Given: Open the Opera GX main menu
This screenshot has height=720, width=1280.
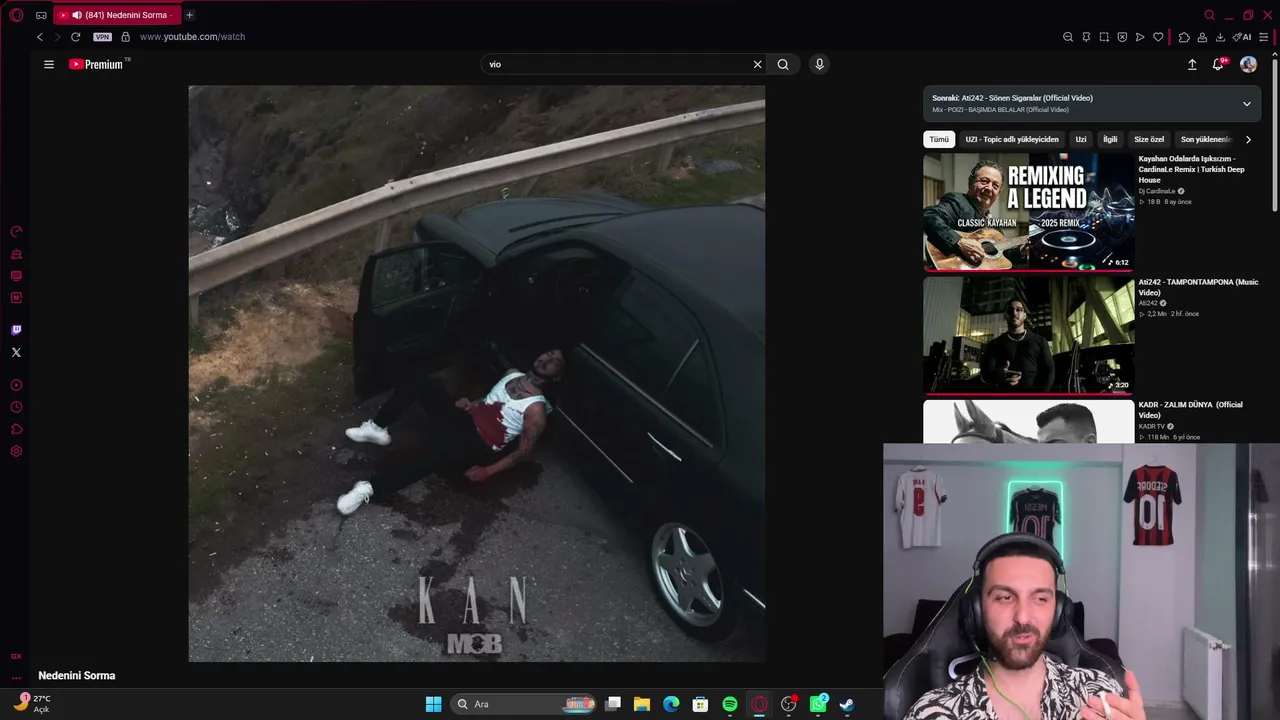Looking at the screenshot, I should 16,15.
